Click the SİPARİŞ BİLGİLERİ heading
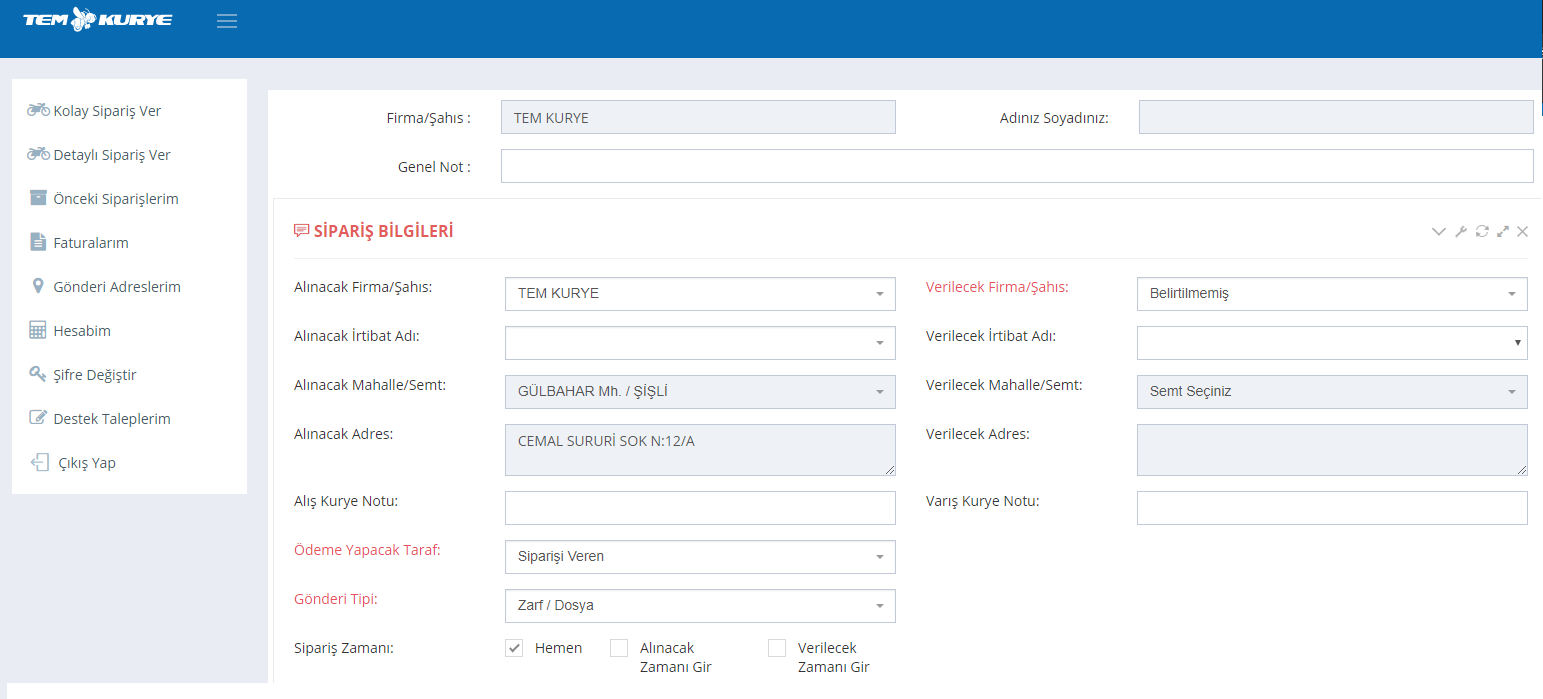 tap(384, 231)
